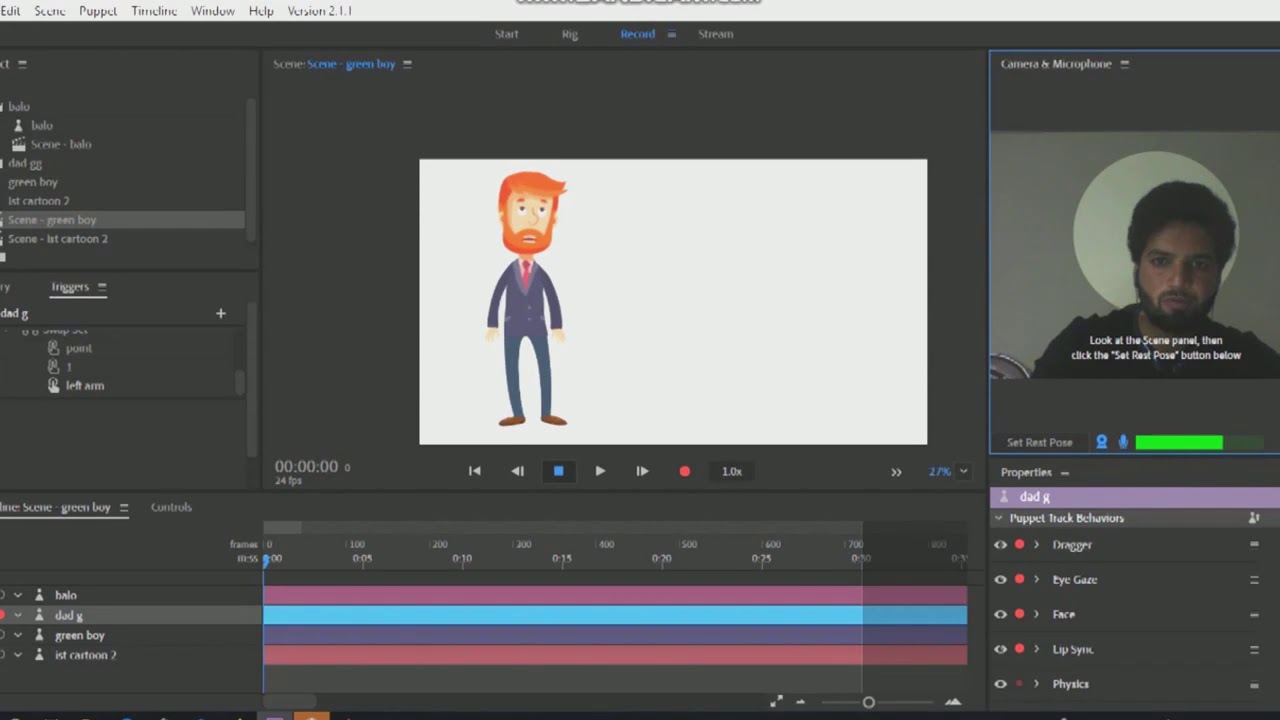1280x720 pixels.
Task: Toggle the camera input icon
Action: pos(1101,442)
